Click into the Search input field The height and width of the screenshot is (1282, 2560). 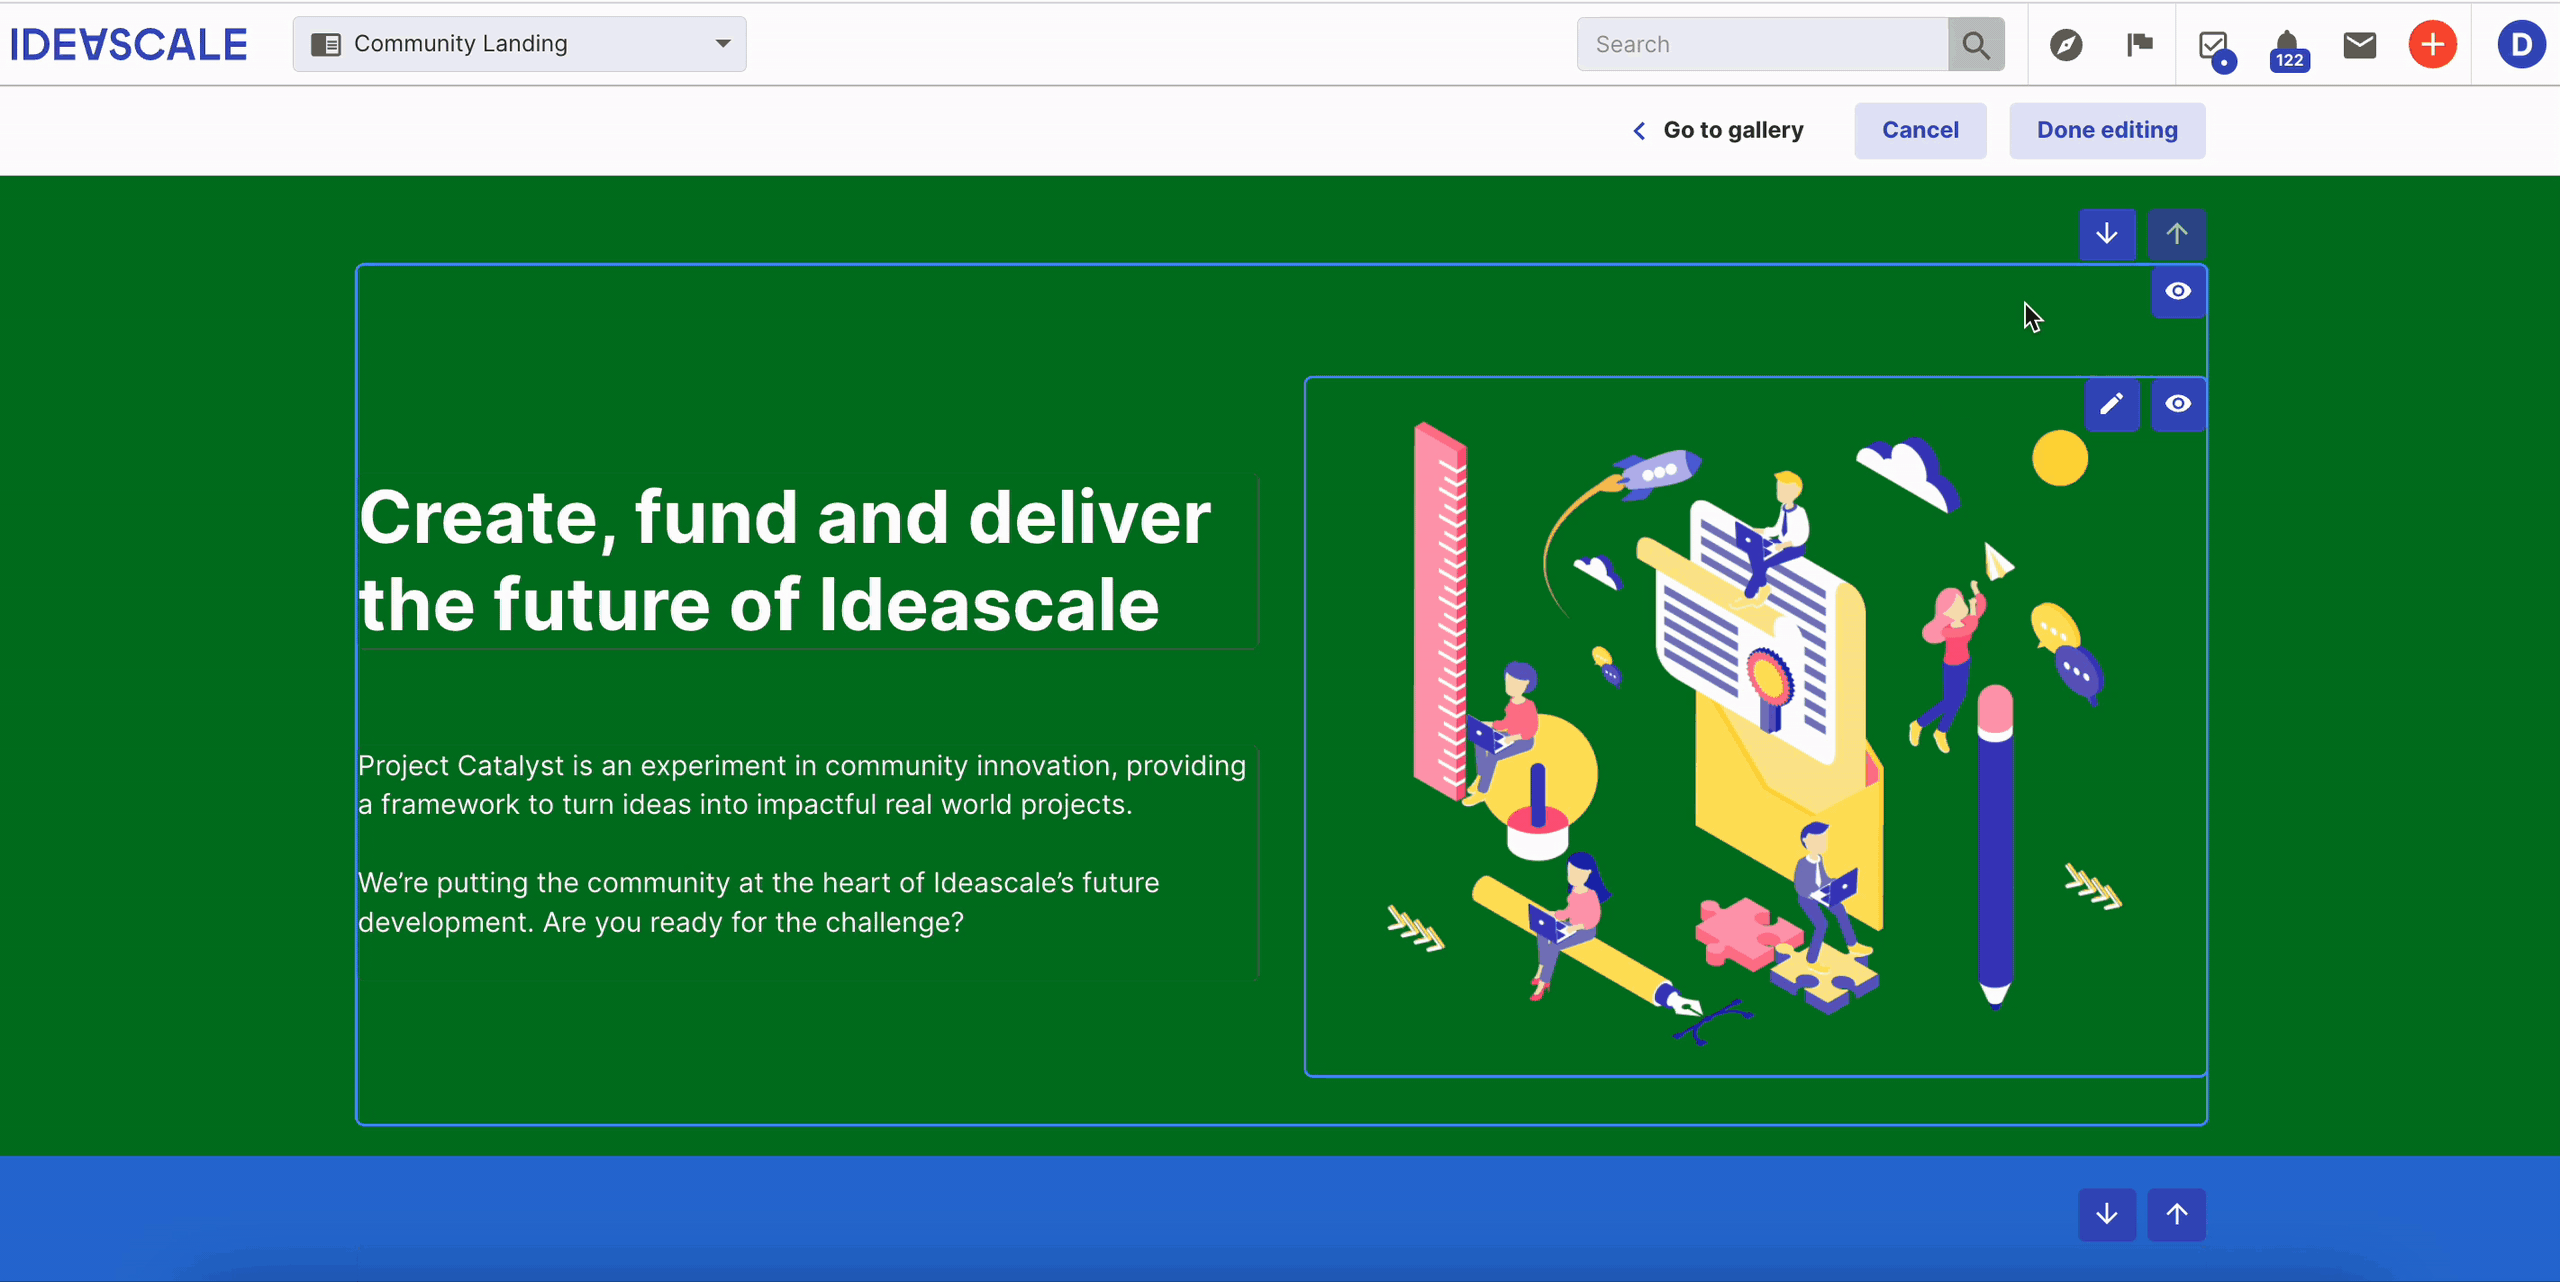tap(1762, 44)
